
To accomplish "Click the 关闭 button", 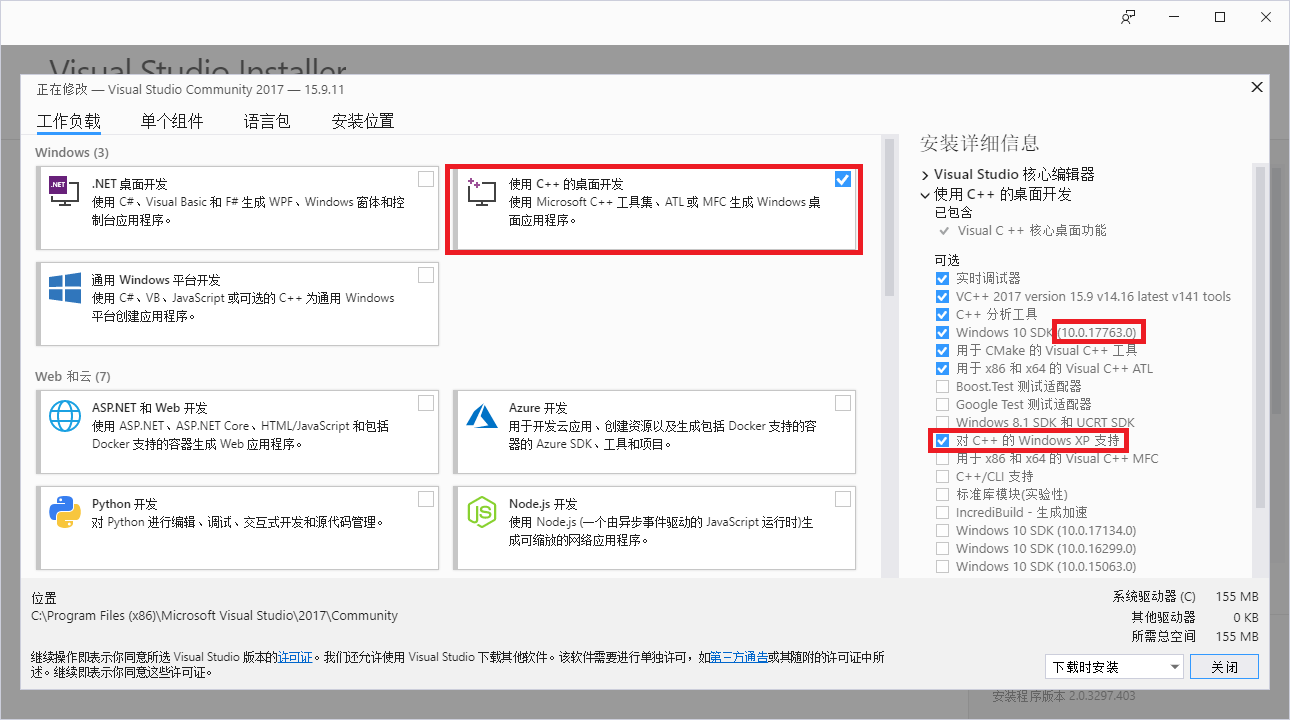I will tap(1224, 667).
